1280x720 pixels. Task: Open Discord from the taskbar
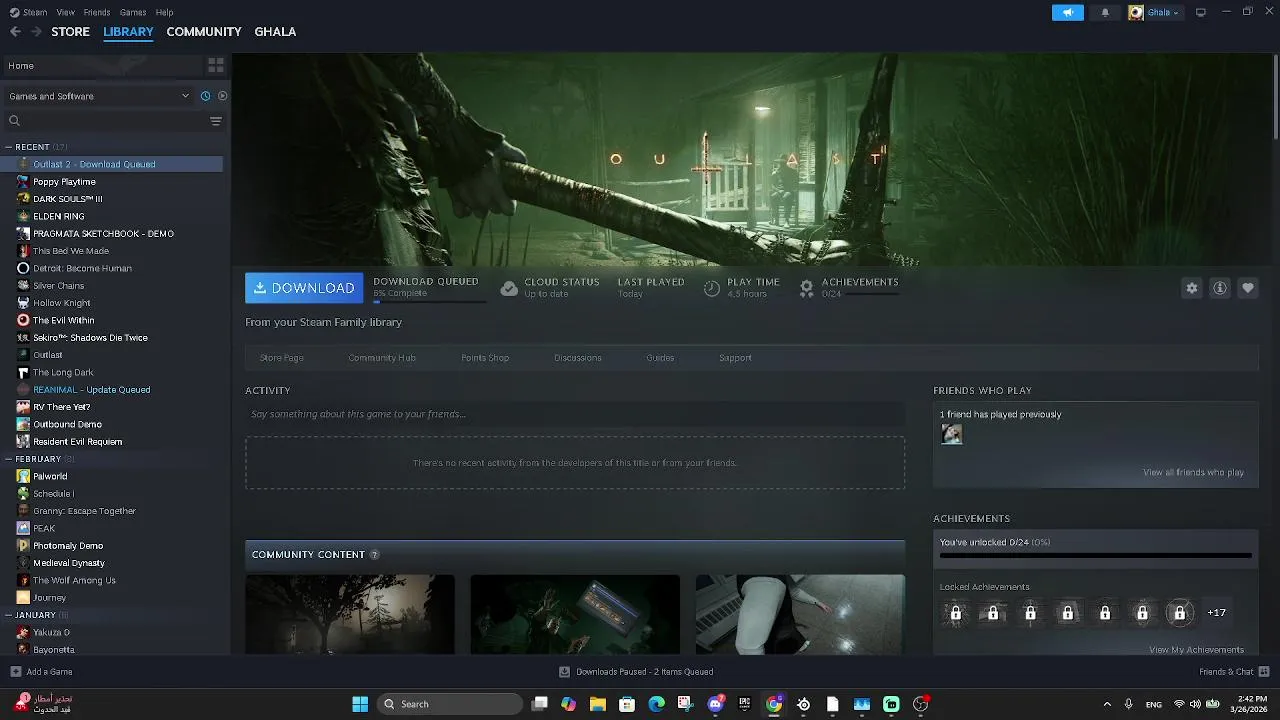[715, 704]
